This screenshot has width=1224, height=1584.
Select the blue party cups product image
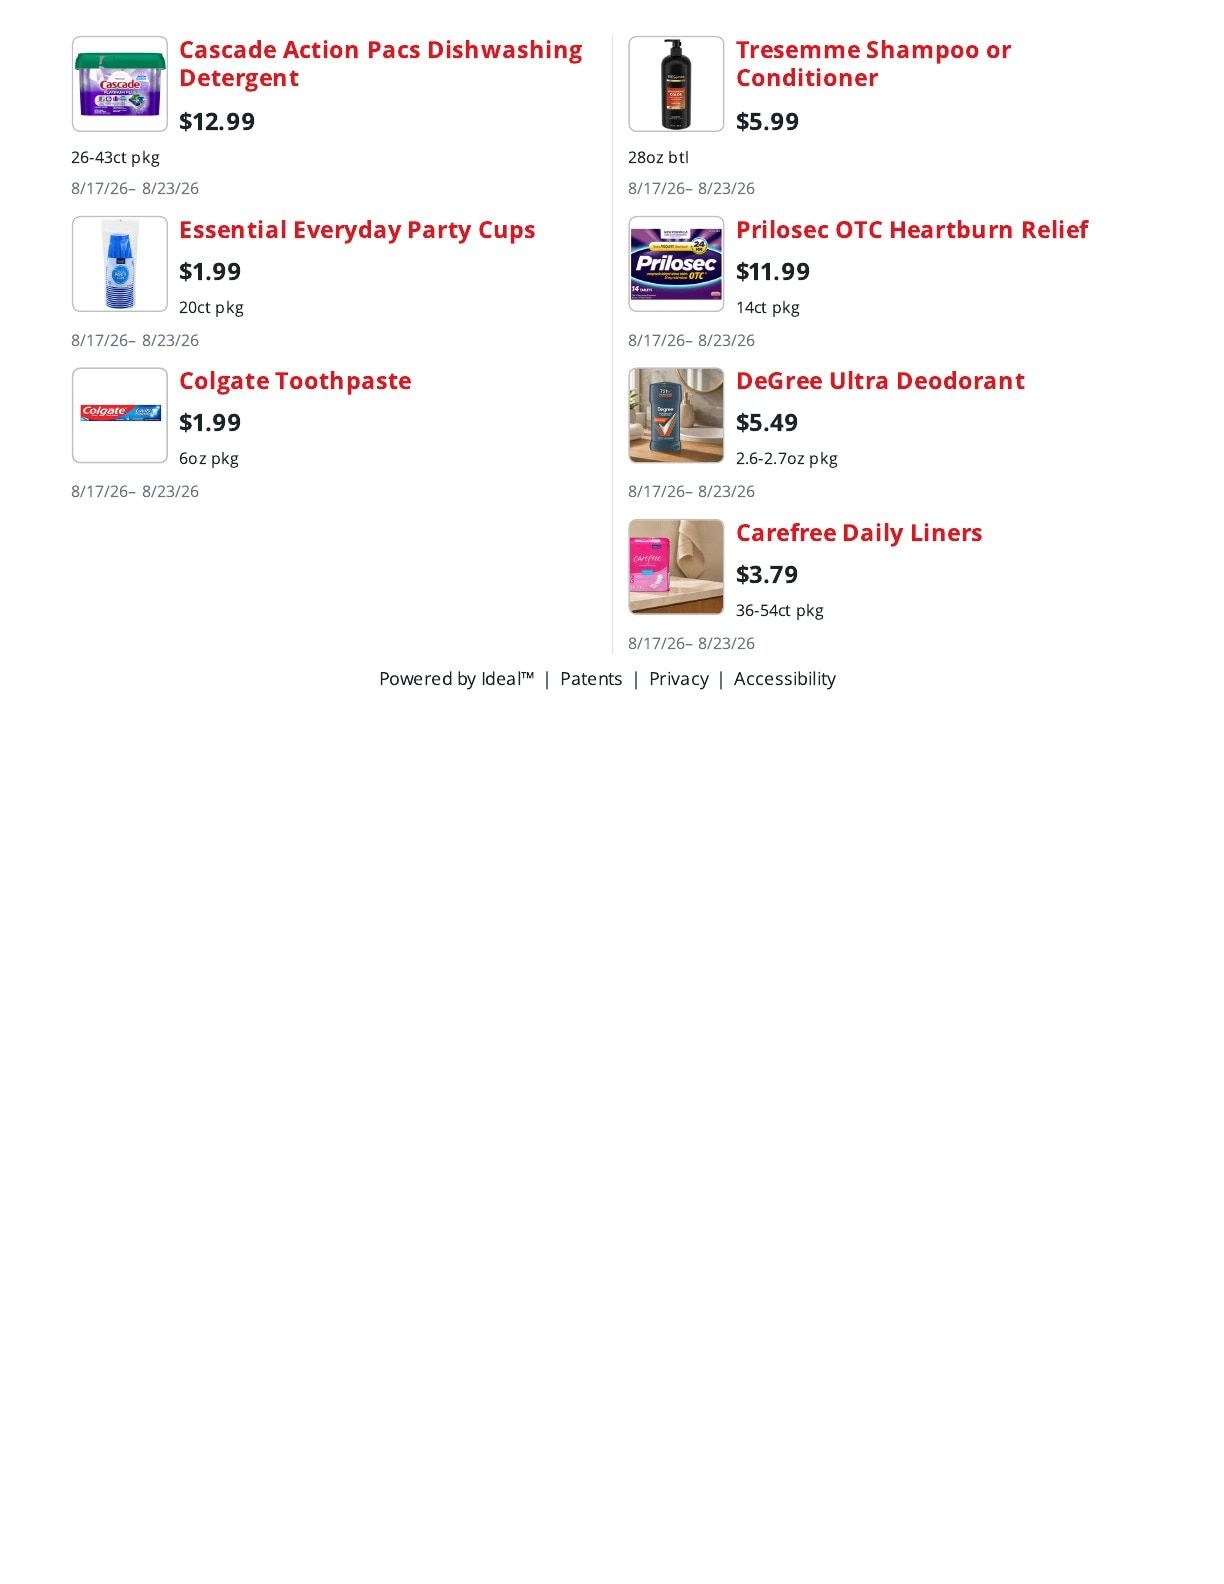tap(120, 264)
